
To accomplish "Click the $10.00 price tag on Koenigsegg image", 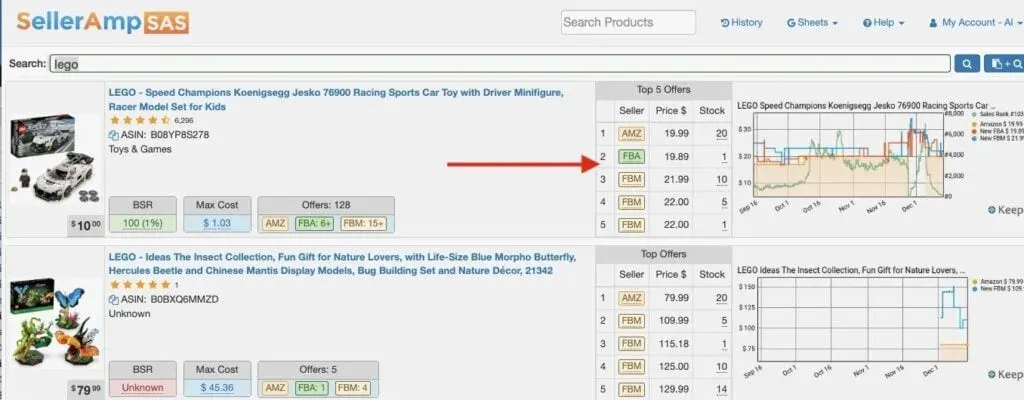I will tap(86, 226).
